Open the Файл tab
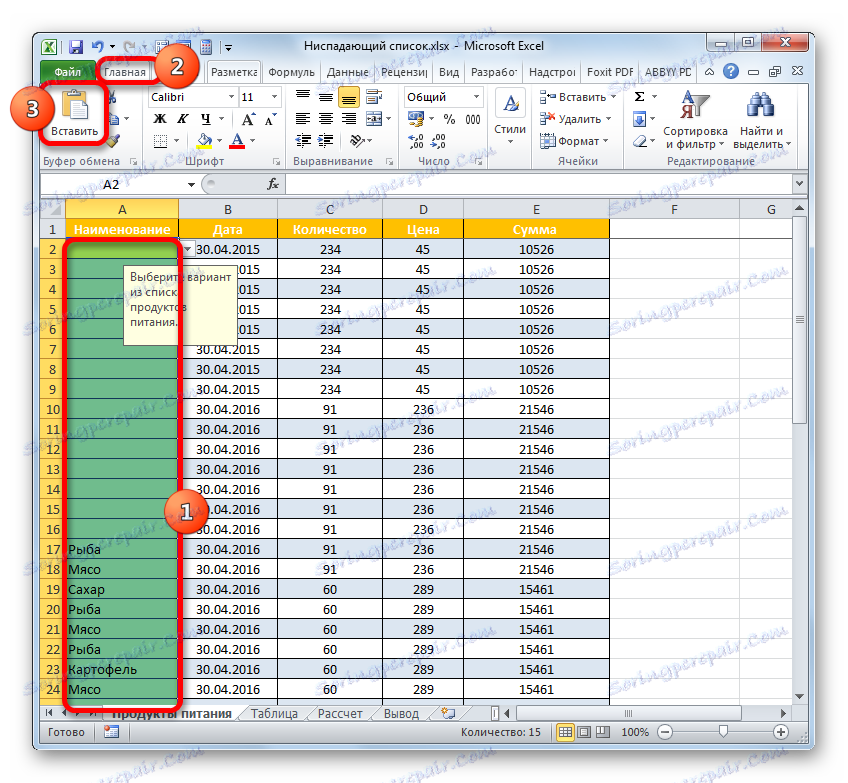This screenshot has width=848, height=783. (68, 71)
